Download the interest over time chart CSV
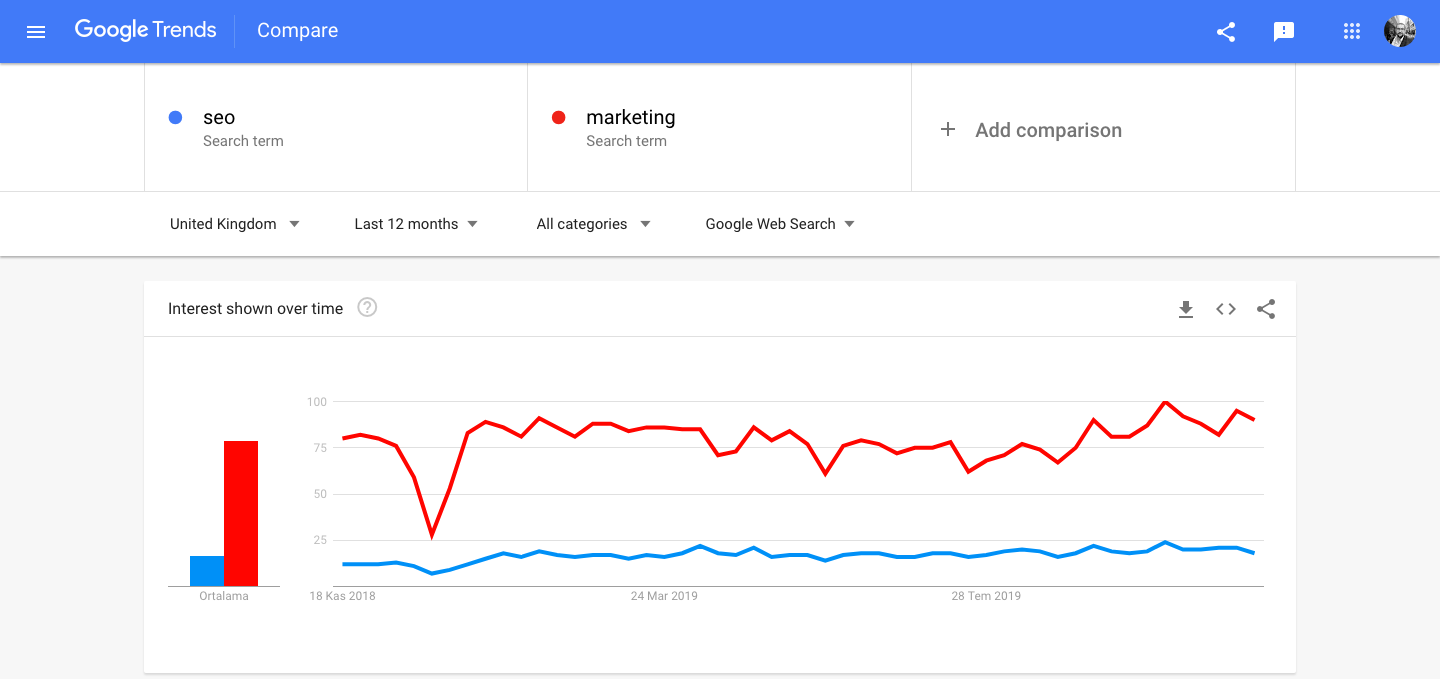Image resolution: width=1440 pixels, height=679 pixels. (1186, 309)
